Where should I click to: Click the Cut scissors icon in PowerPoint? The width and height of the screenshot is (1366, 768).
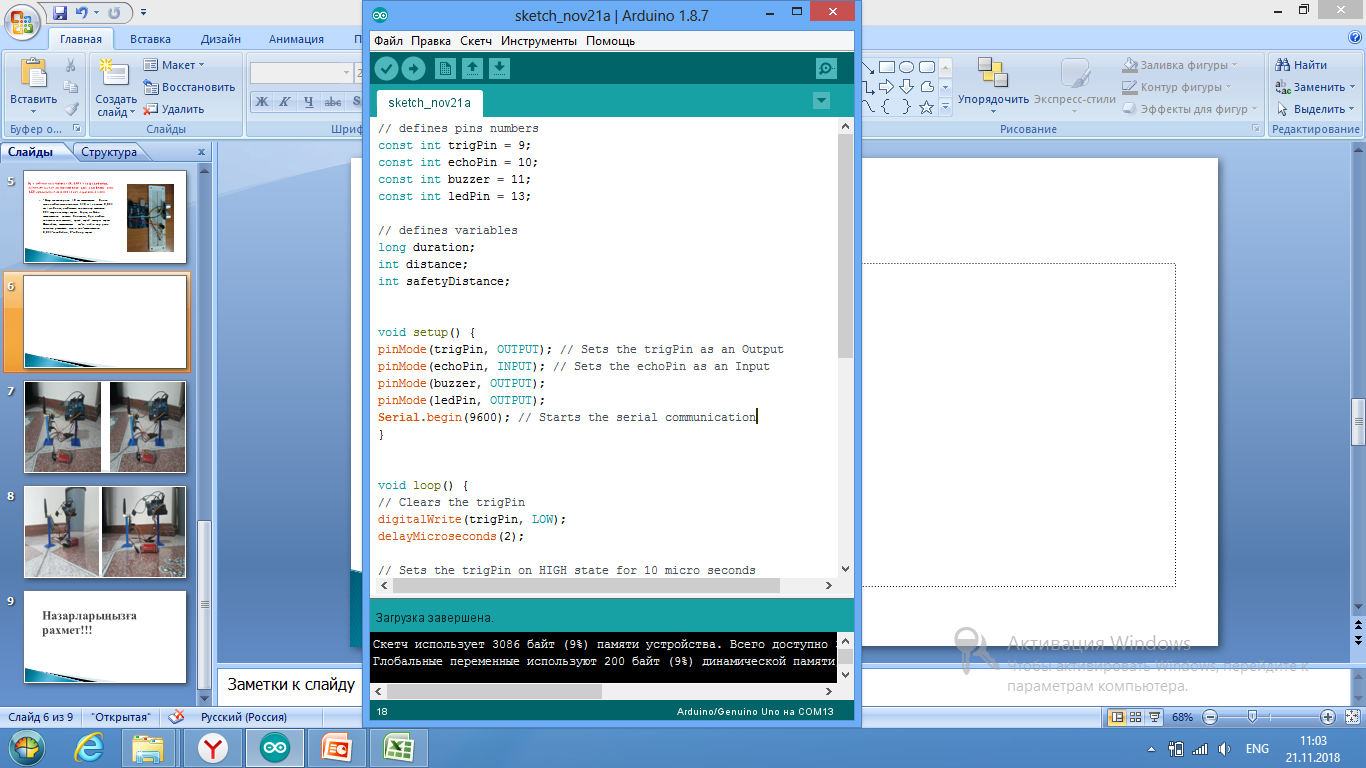click(x=71, y=65)
